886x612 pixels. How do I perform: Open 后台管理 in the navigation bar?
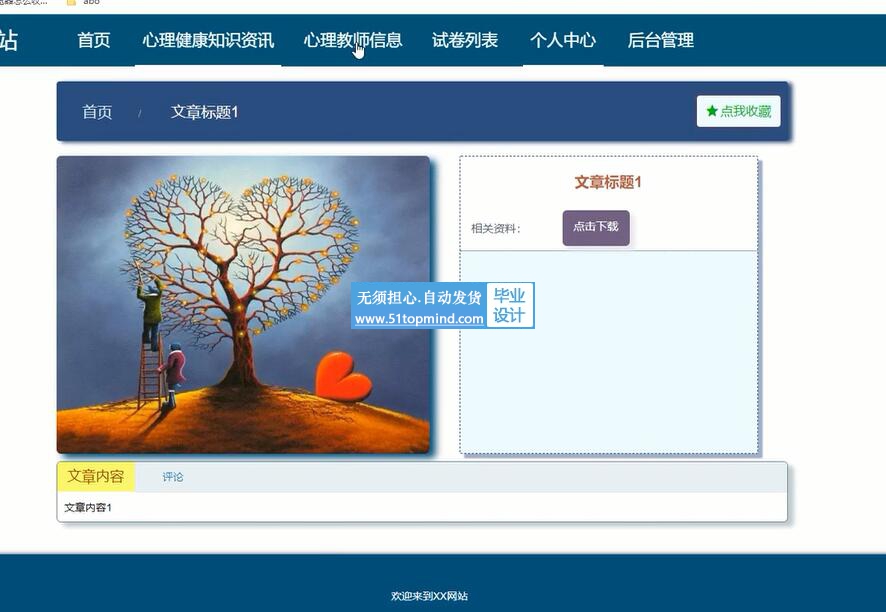point(661,40)
